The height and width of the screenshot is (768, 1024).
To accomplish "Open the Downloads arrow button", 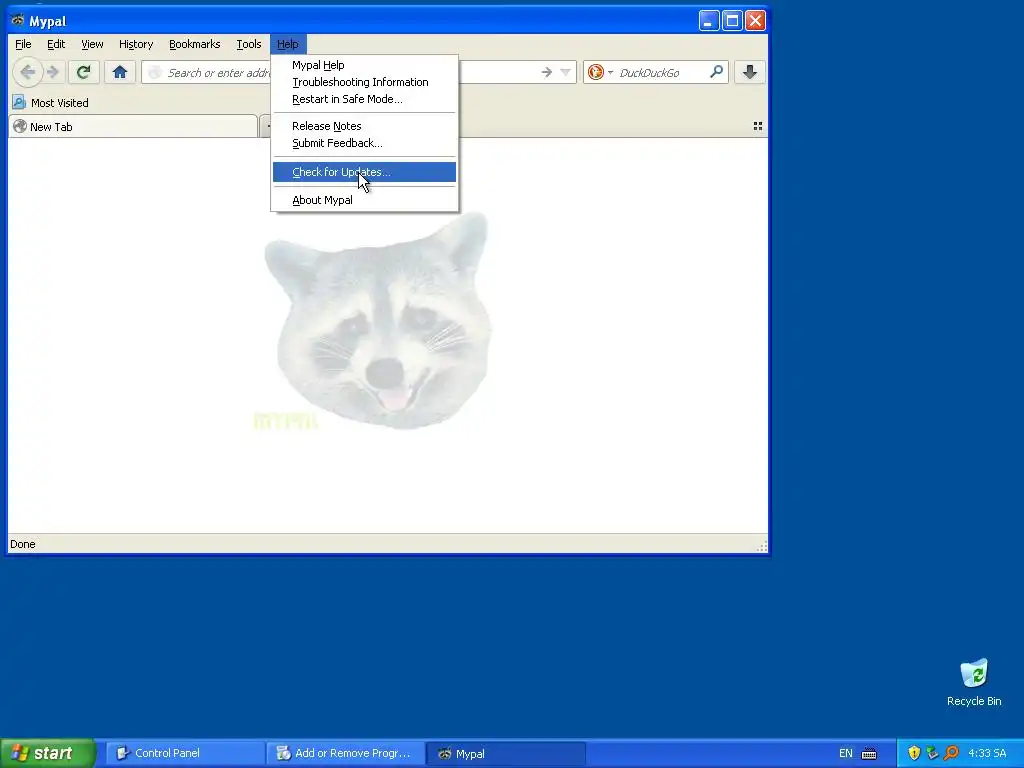I will coord(750,72).
